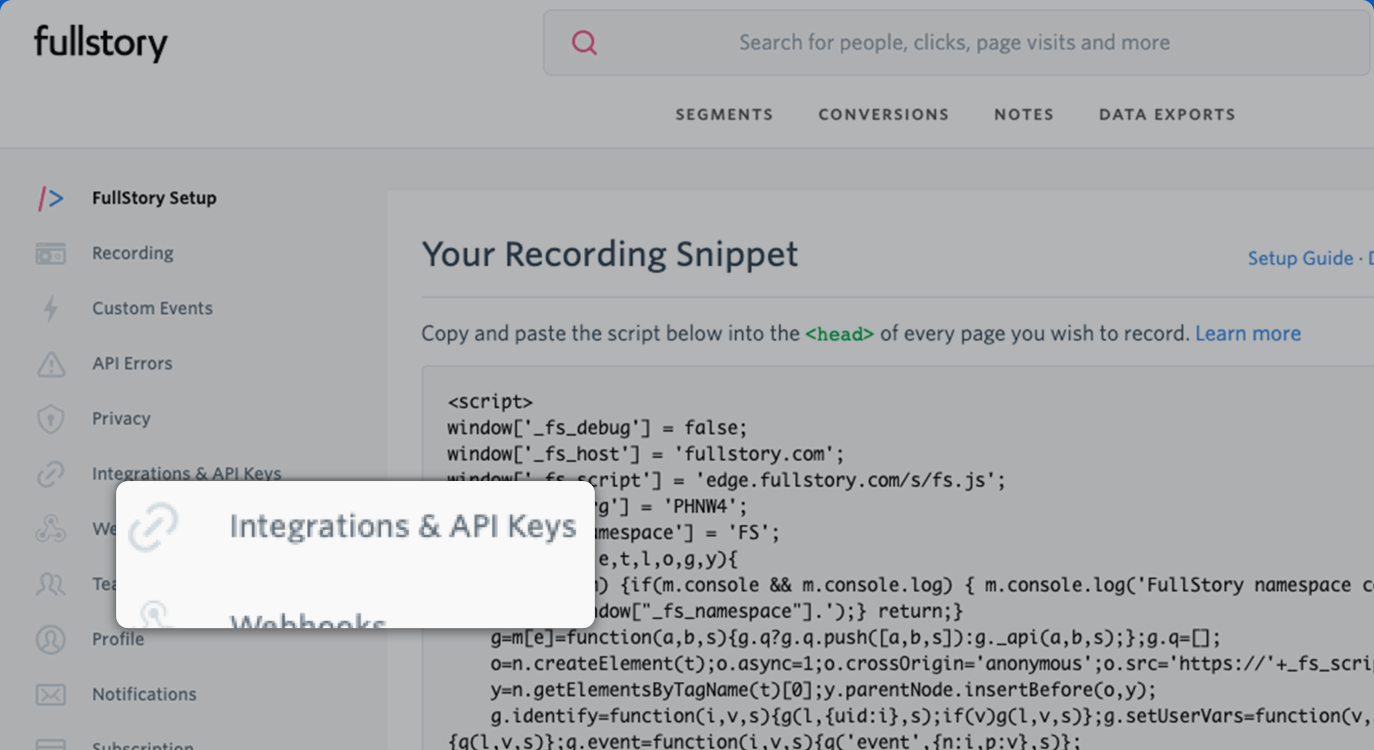Click the Learn more link
1374x750 pixels.
(1248, 333)
